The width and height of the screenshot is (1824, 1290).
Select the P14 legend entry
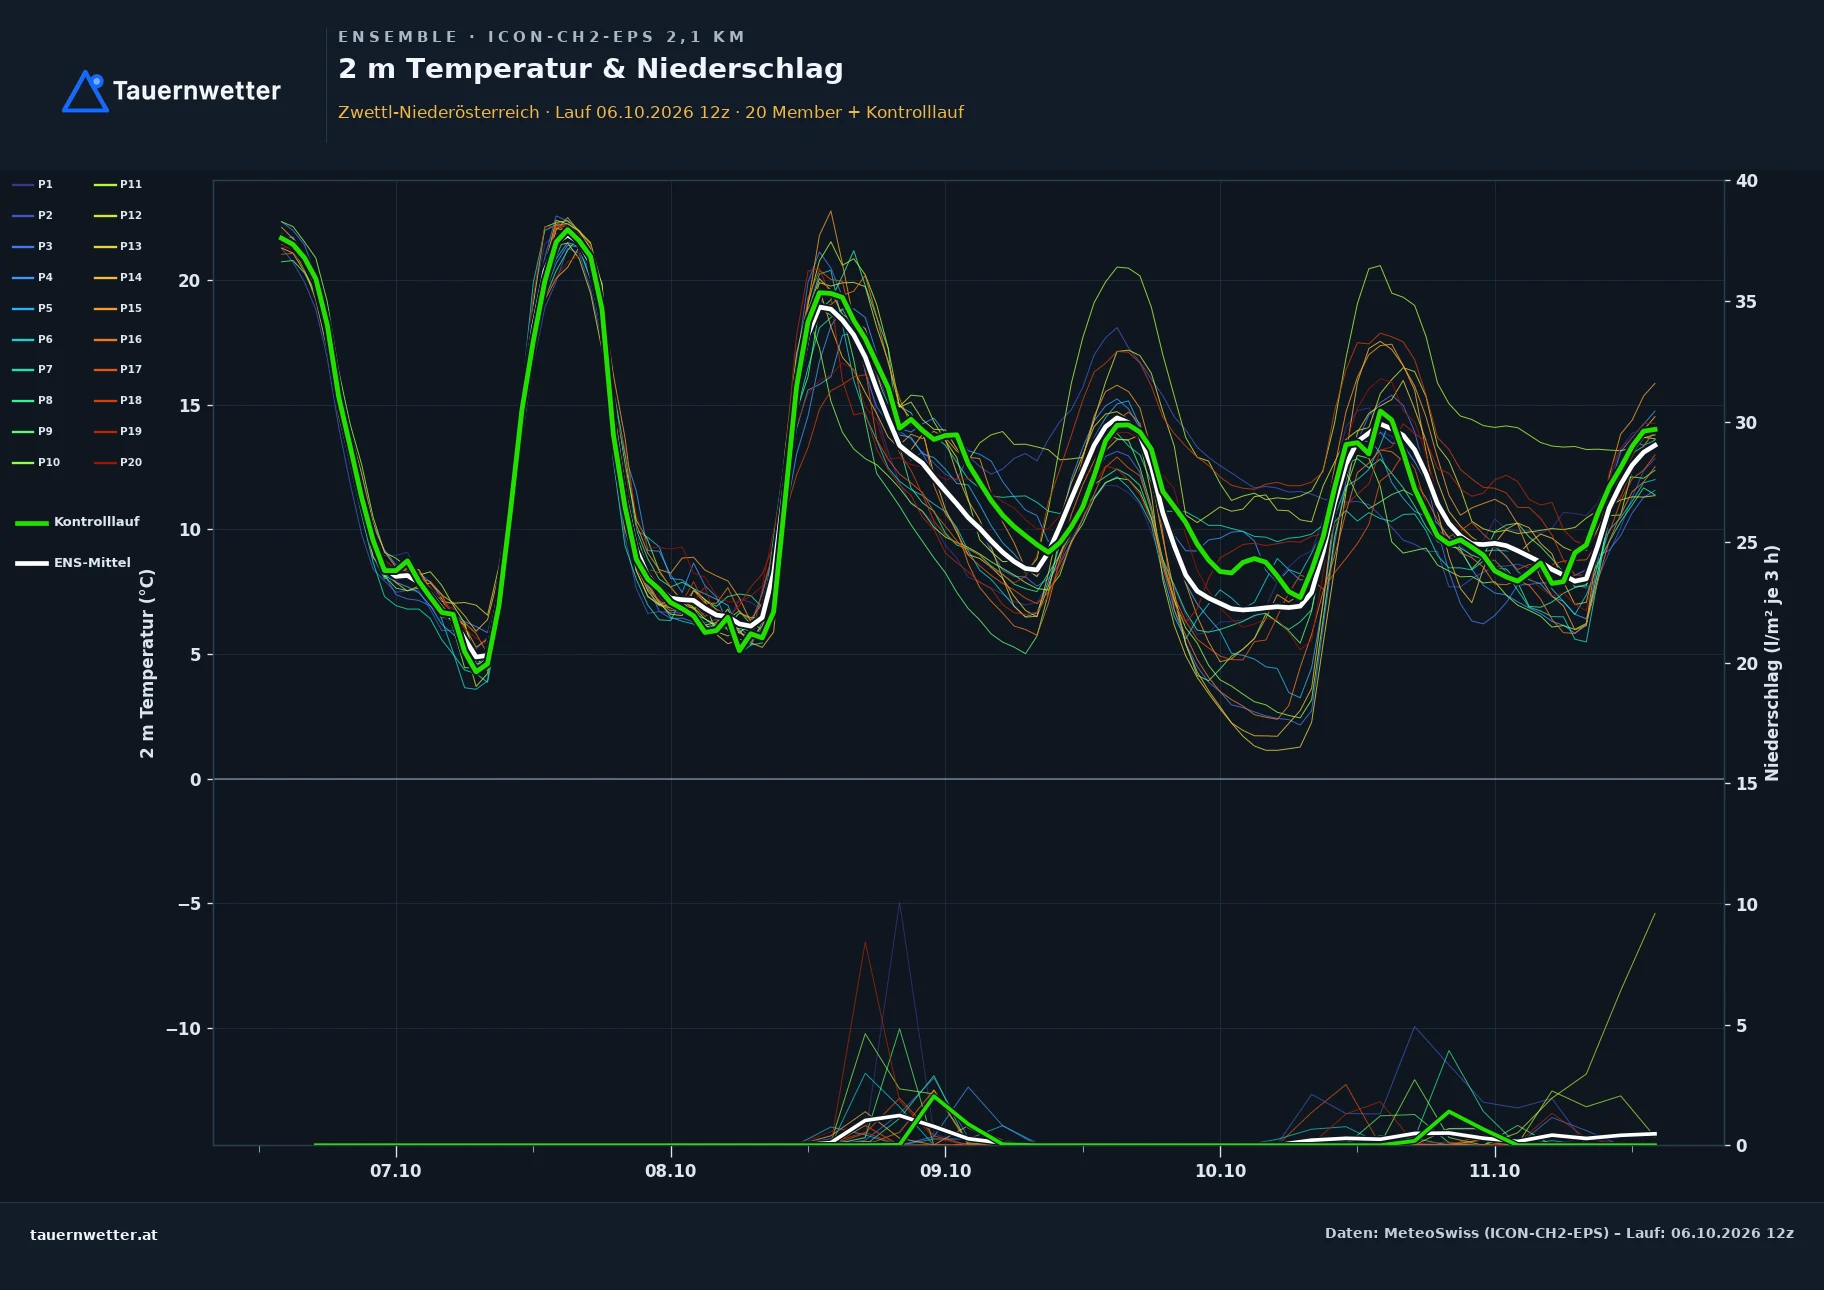click(x=118, y=277)
